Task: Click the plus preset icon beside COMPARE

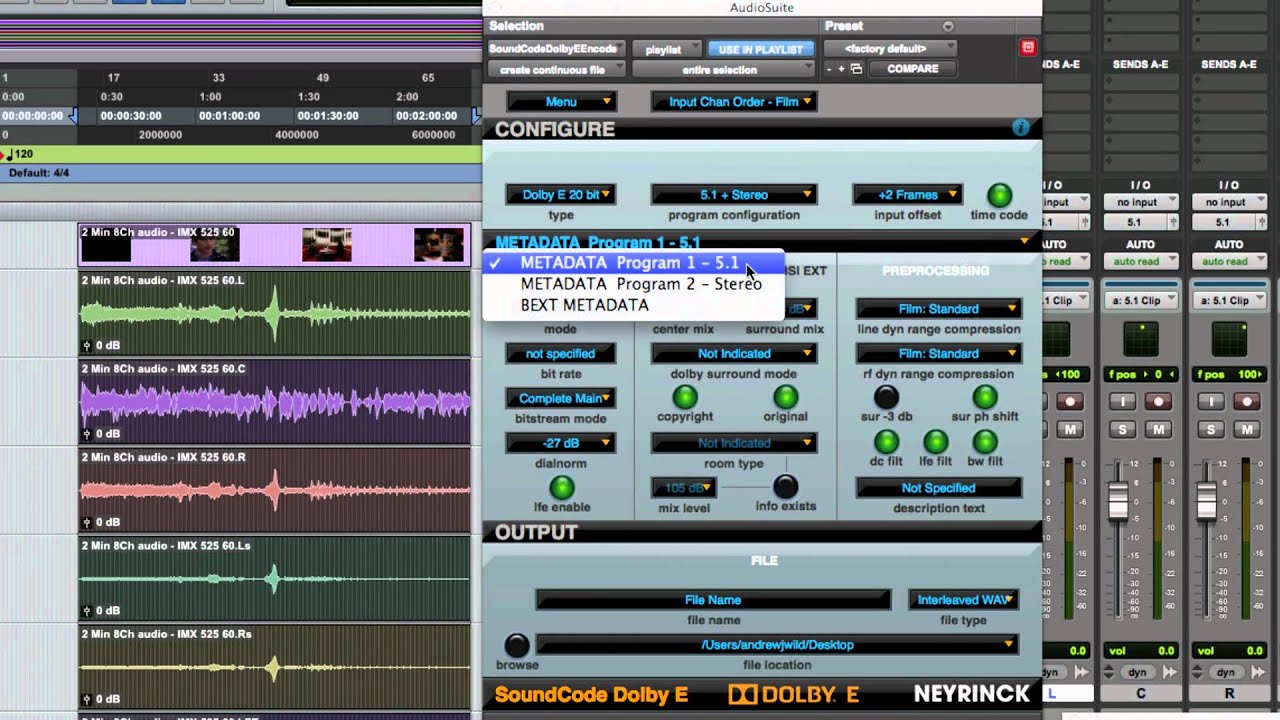Action: (x=842, y=69)
